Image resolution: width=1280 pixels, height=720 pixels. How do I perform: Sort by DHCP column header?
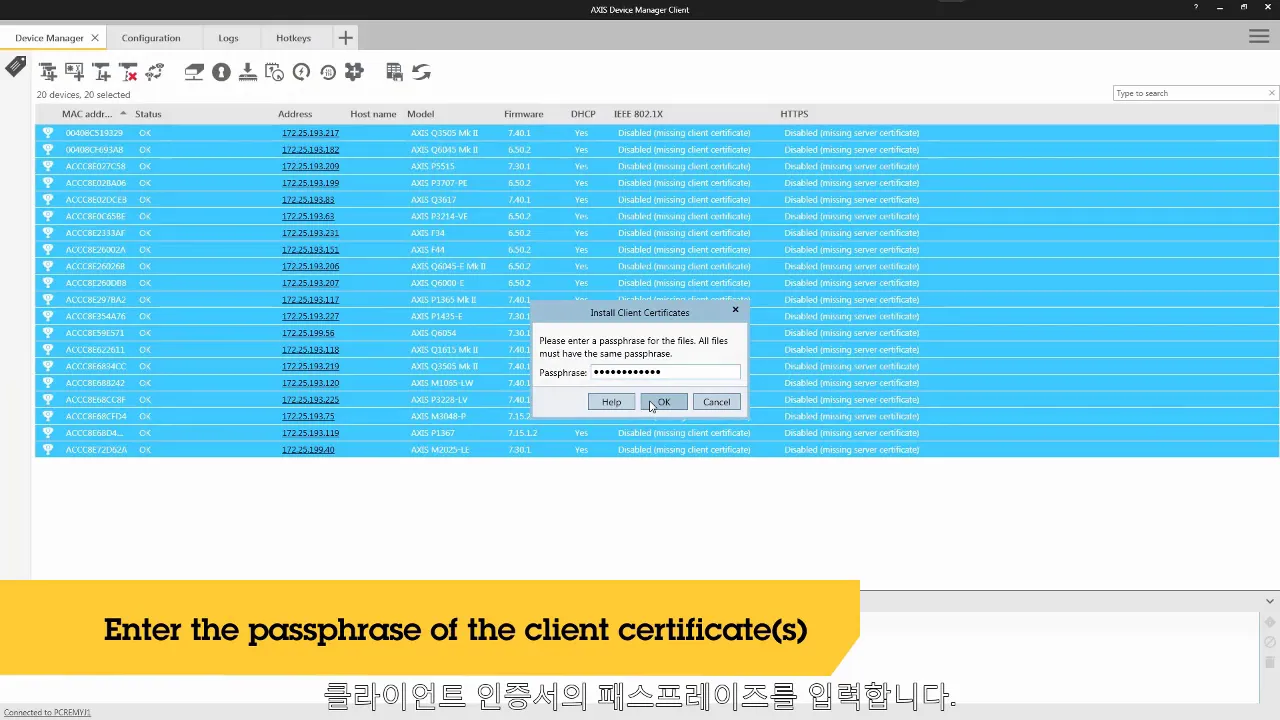583,114
